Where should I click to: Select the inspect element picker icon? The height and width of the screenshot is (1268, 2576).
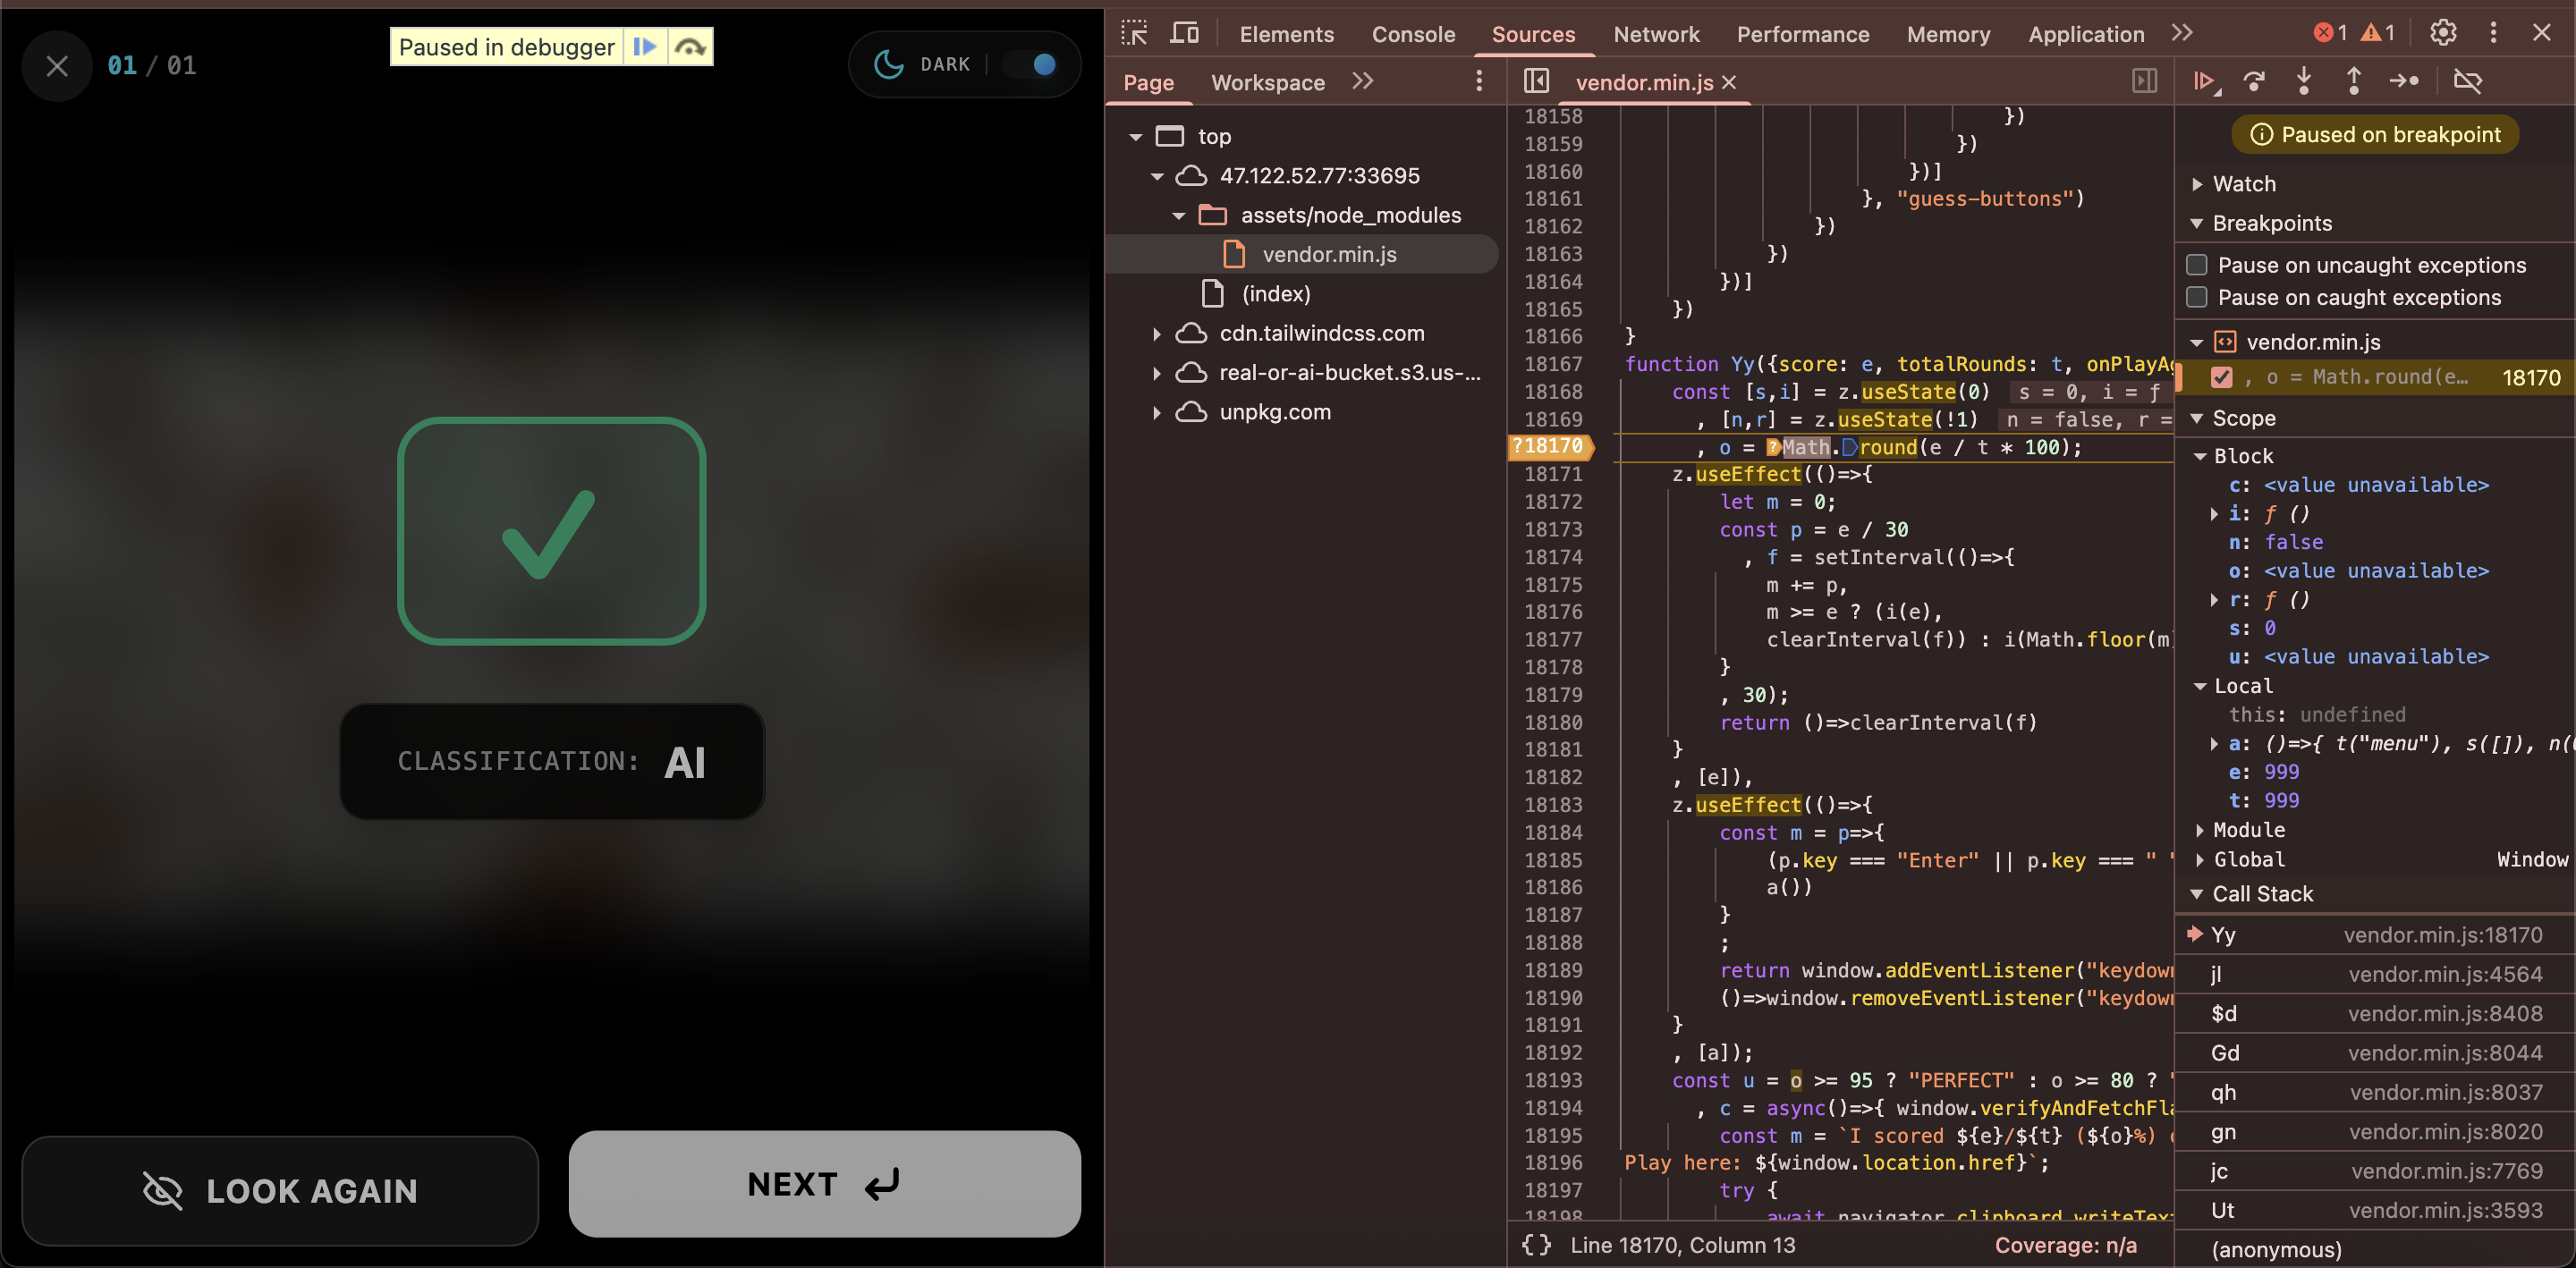1134,33
